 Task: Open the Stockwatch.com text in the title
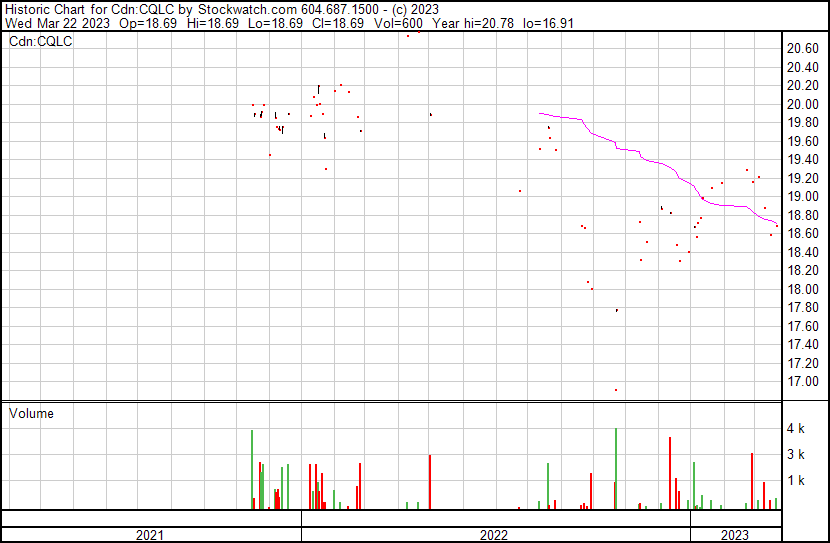pyautogui.click(x=239, y=10)
